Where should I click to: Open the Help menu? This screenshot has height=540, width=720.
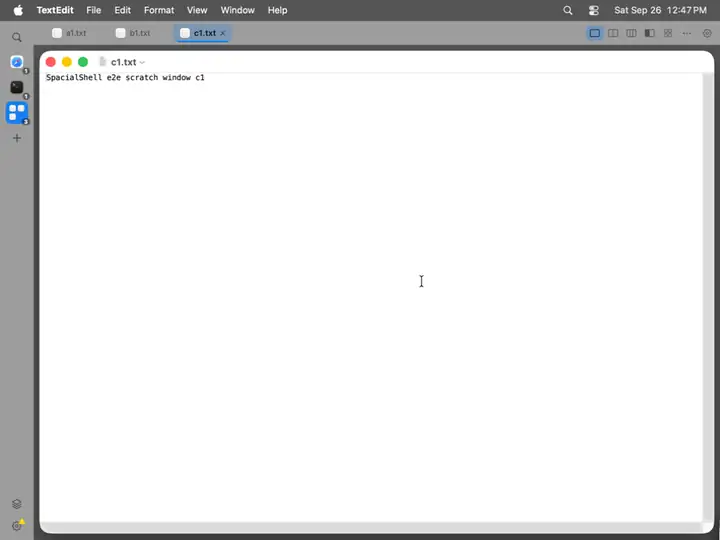click(x=277, y=10)
